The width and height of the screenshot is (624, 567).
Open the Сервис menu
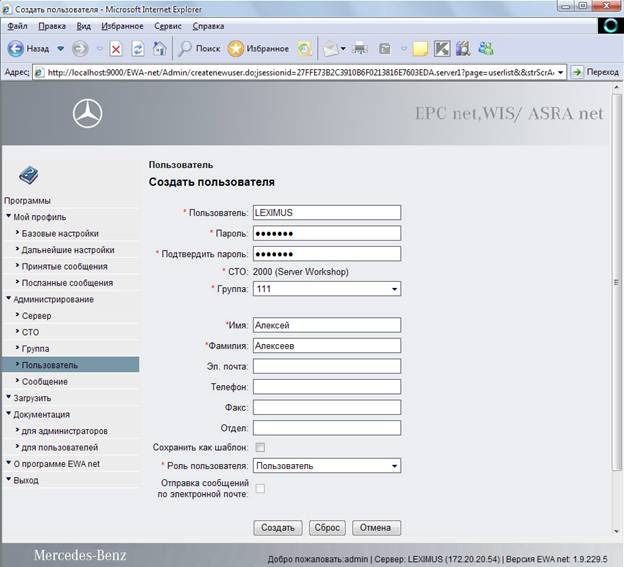pyautogui.click(x=168, y=26)
